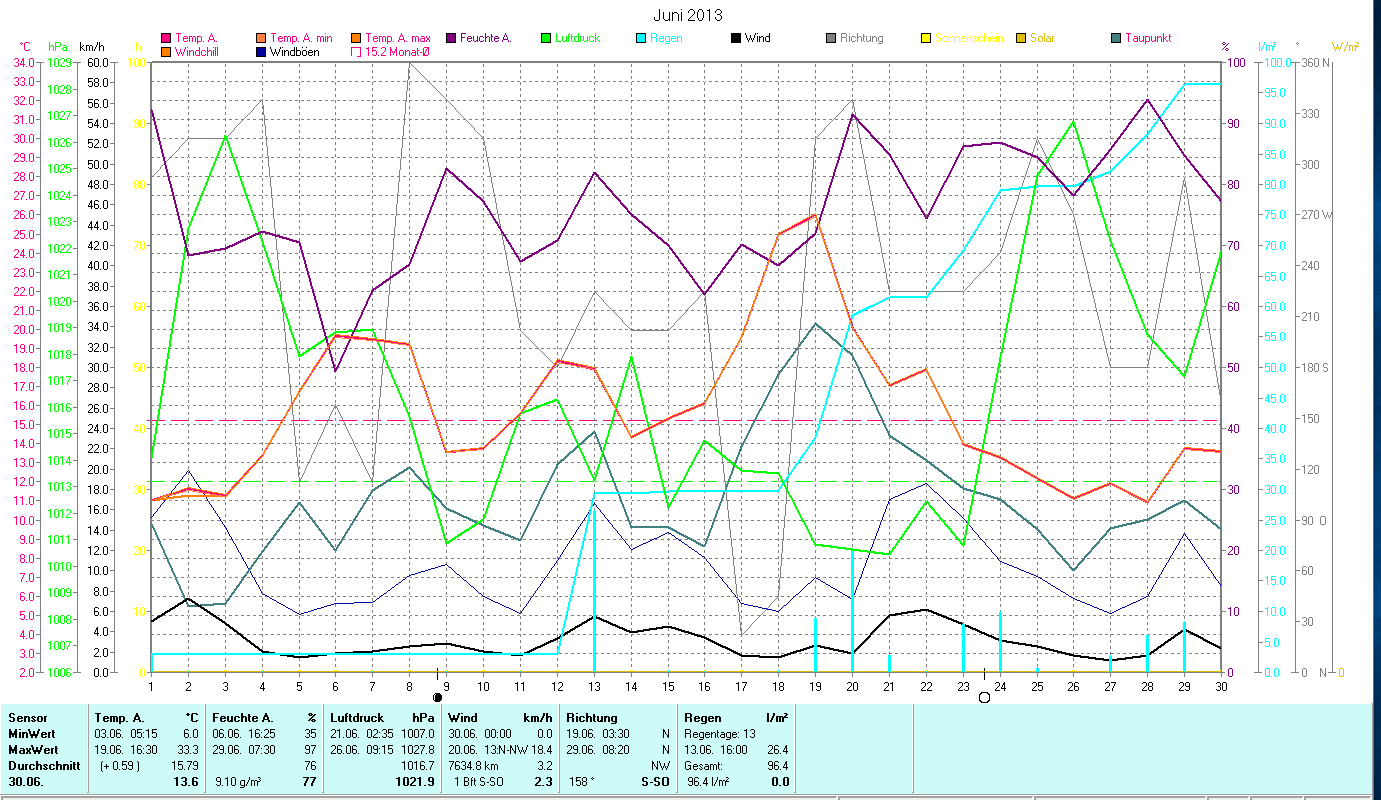Click the "Taupunkt" legend label
Image resolution: width=1381 pixels, height=800 pixels.
(1148, 38)
